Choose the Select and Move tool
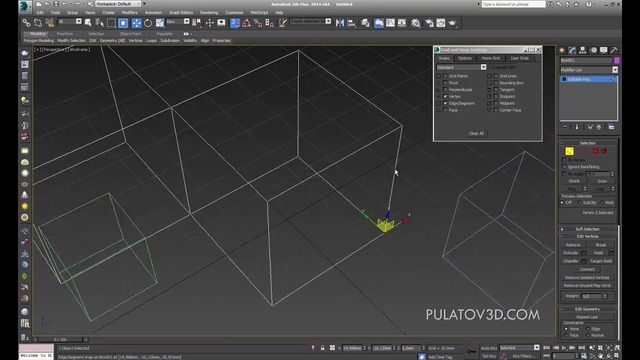This screenshot has height=360, width=640. (x=136, y=23)
